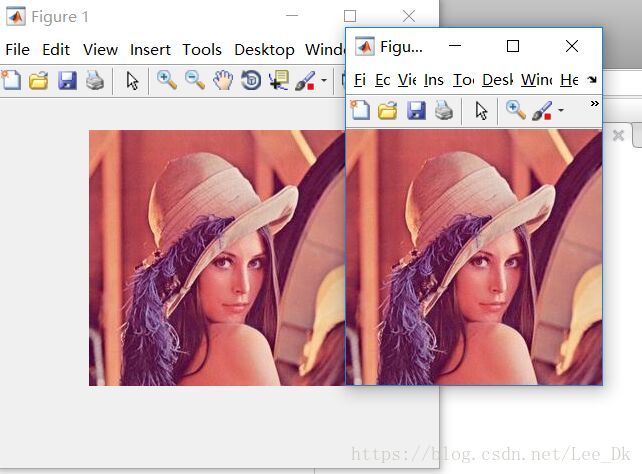
Task: Open File menu in front figure window
Action: pos(360,79)
